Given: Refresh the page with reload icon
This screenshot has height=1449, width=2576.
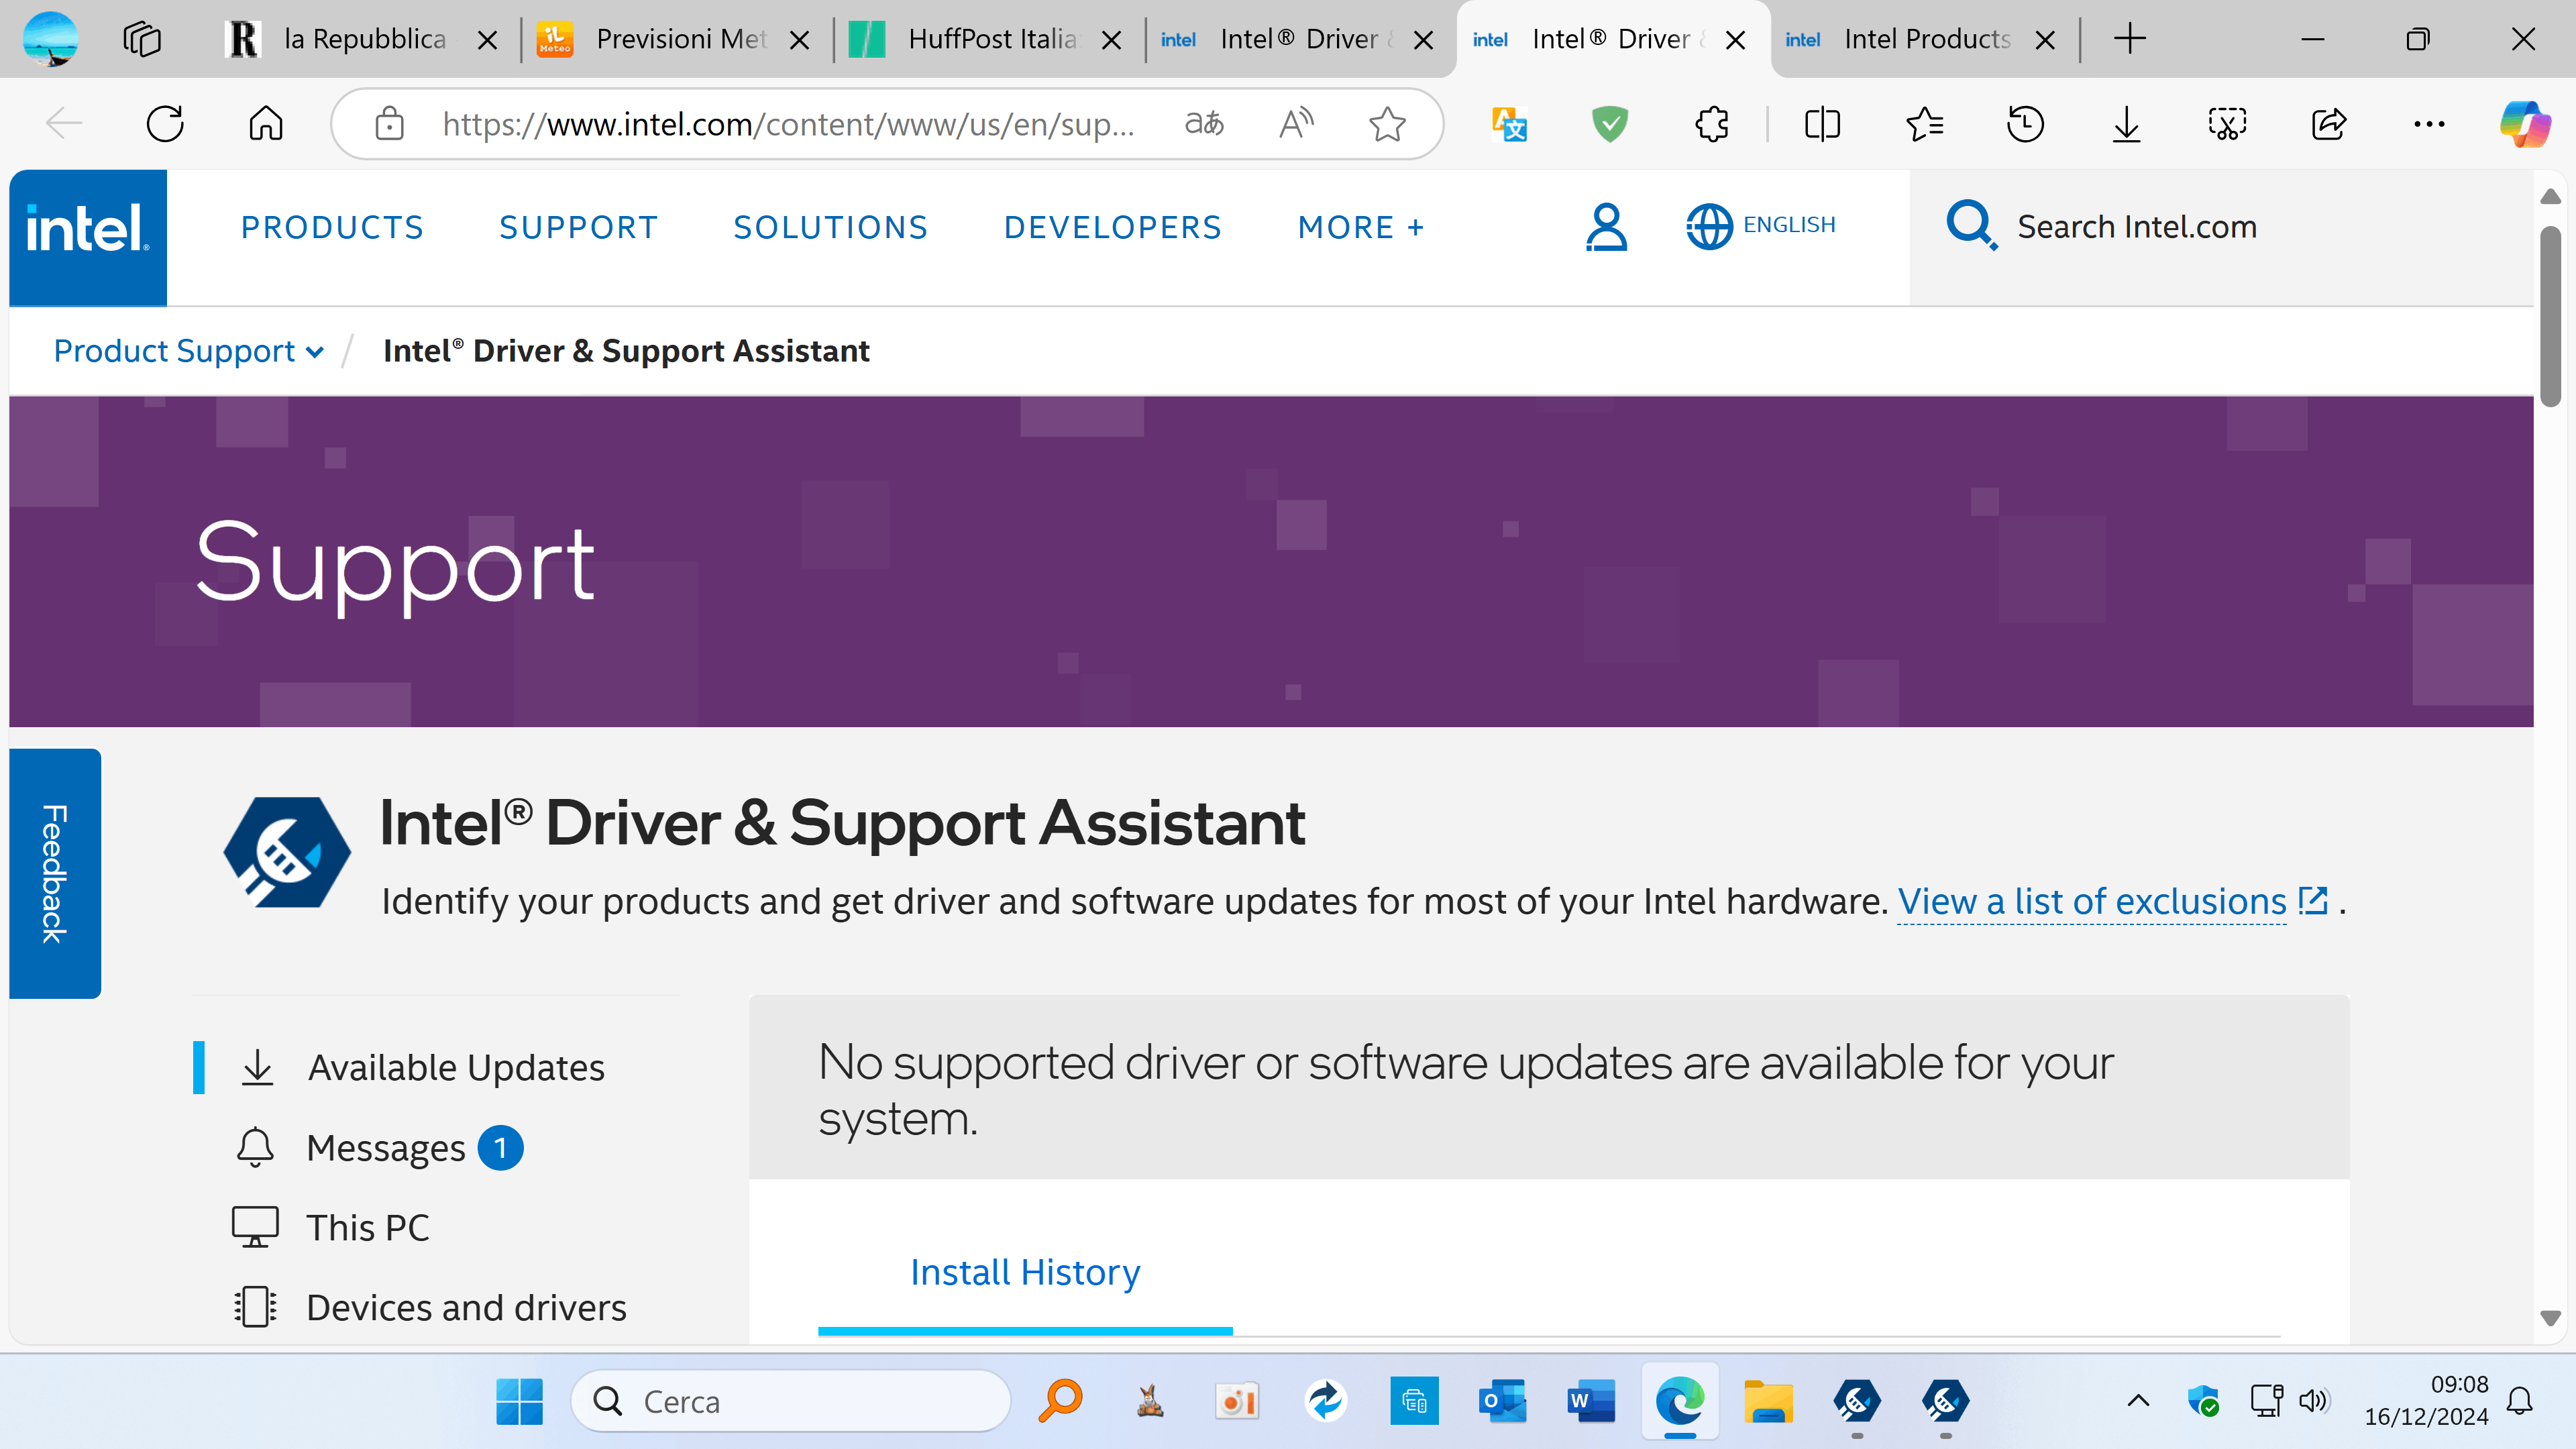Looking at the screenshot, I should [165, 124].
